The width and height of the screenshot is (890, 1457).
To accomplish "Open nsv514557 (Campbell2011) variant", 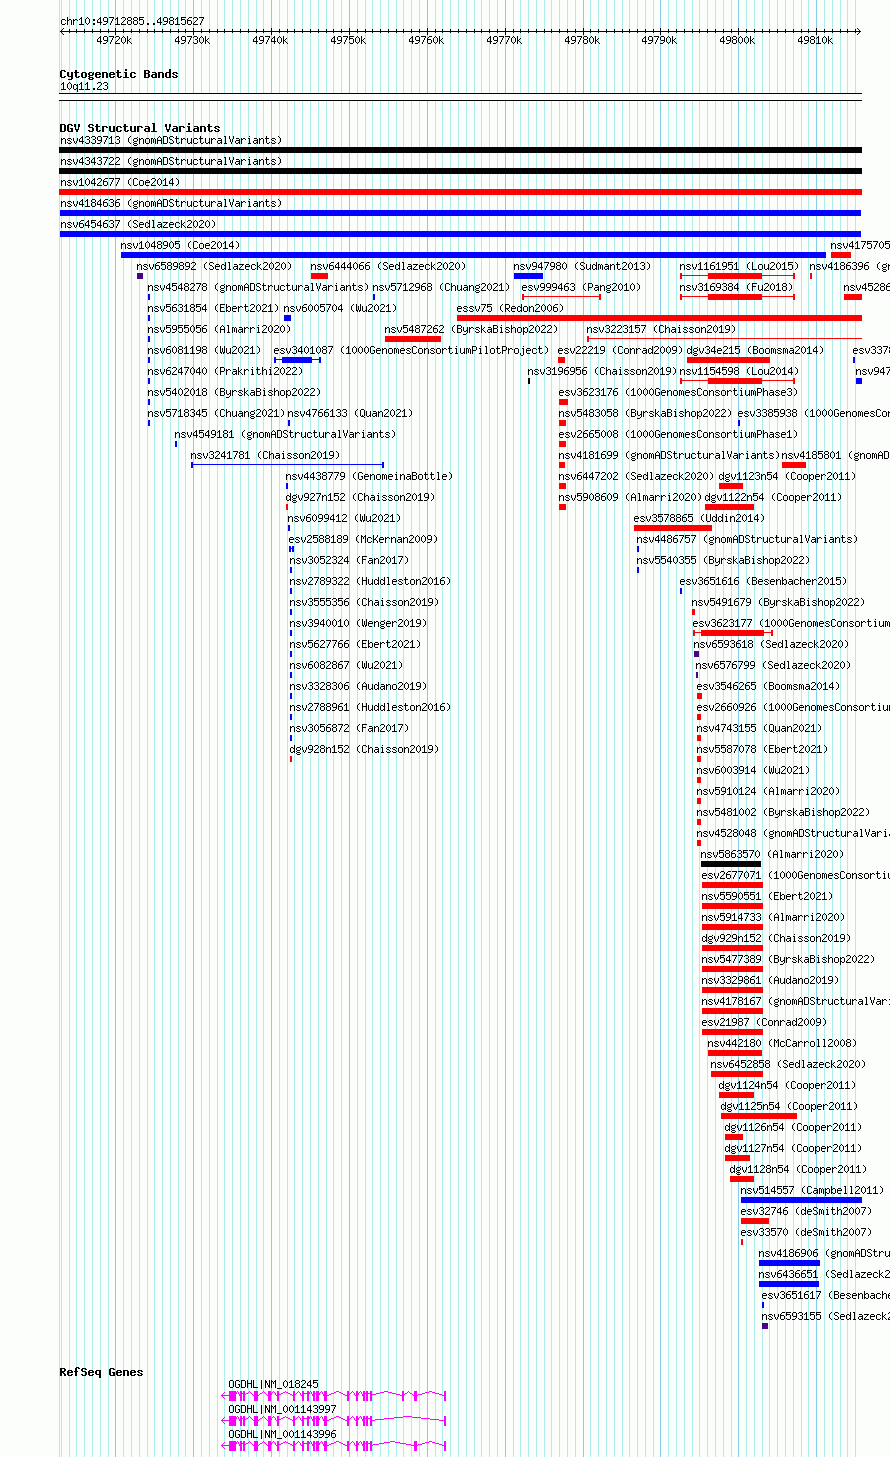I will pyautogui.click(x=812, y=1190).
